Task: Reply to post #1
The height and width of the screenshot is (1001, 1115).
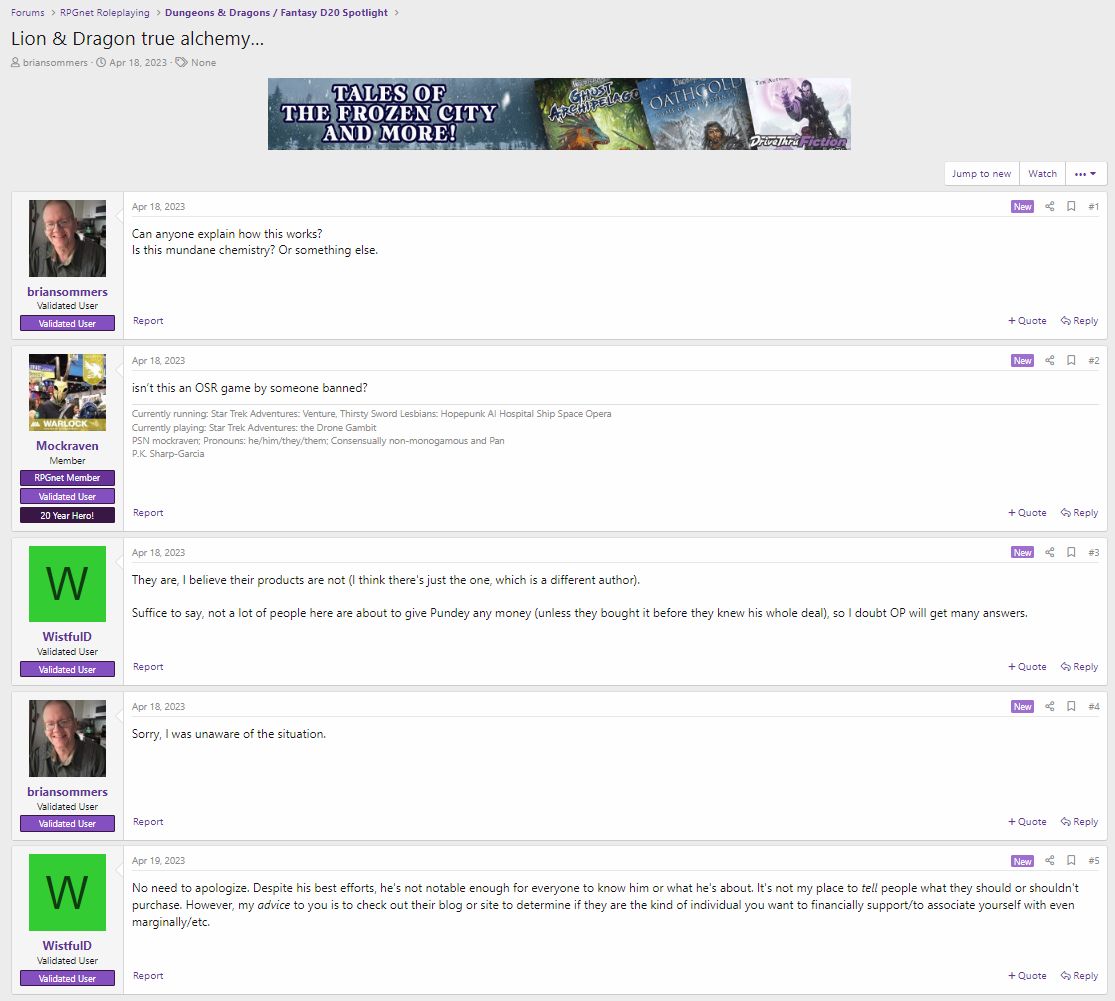Action: tap(1079, 321)
